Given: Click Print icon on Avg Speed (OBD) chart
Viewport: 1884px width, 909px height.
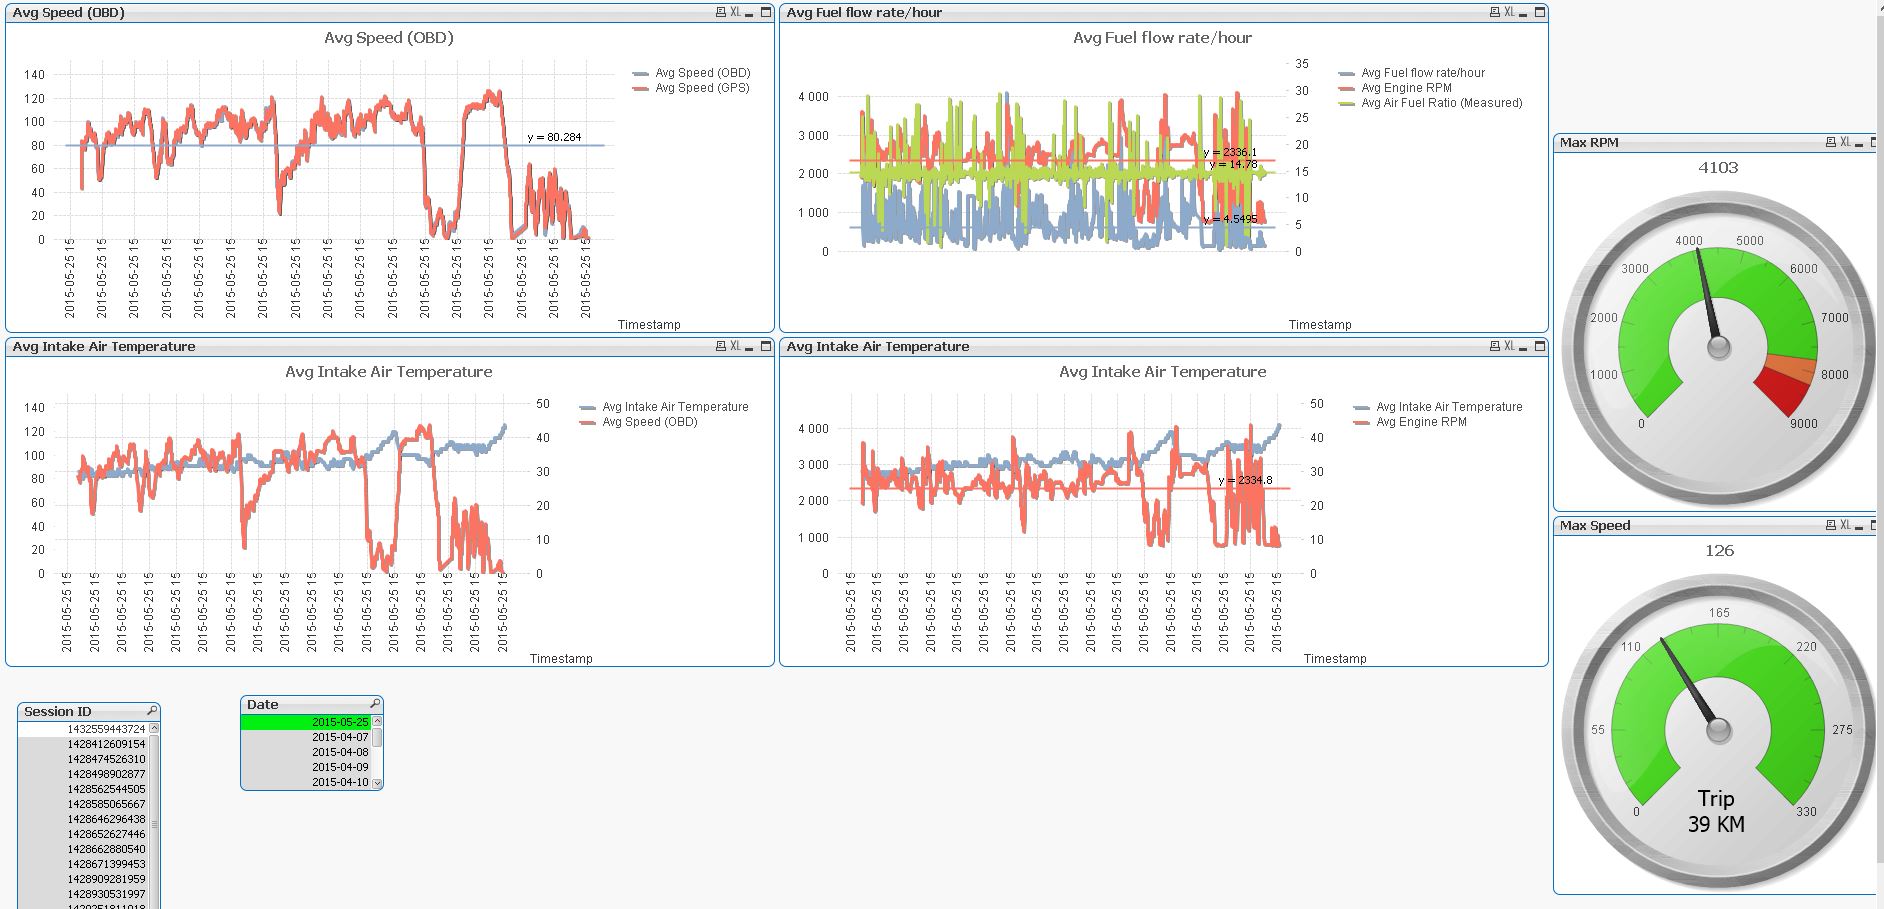Looking at the screenshot, I should point(721,13).
